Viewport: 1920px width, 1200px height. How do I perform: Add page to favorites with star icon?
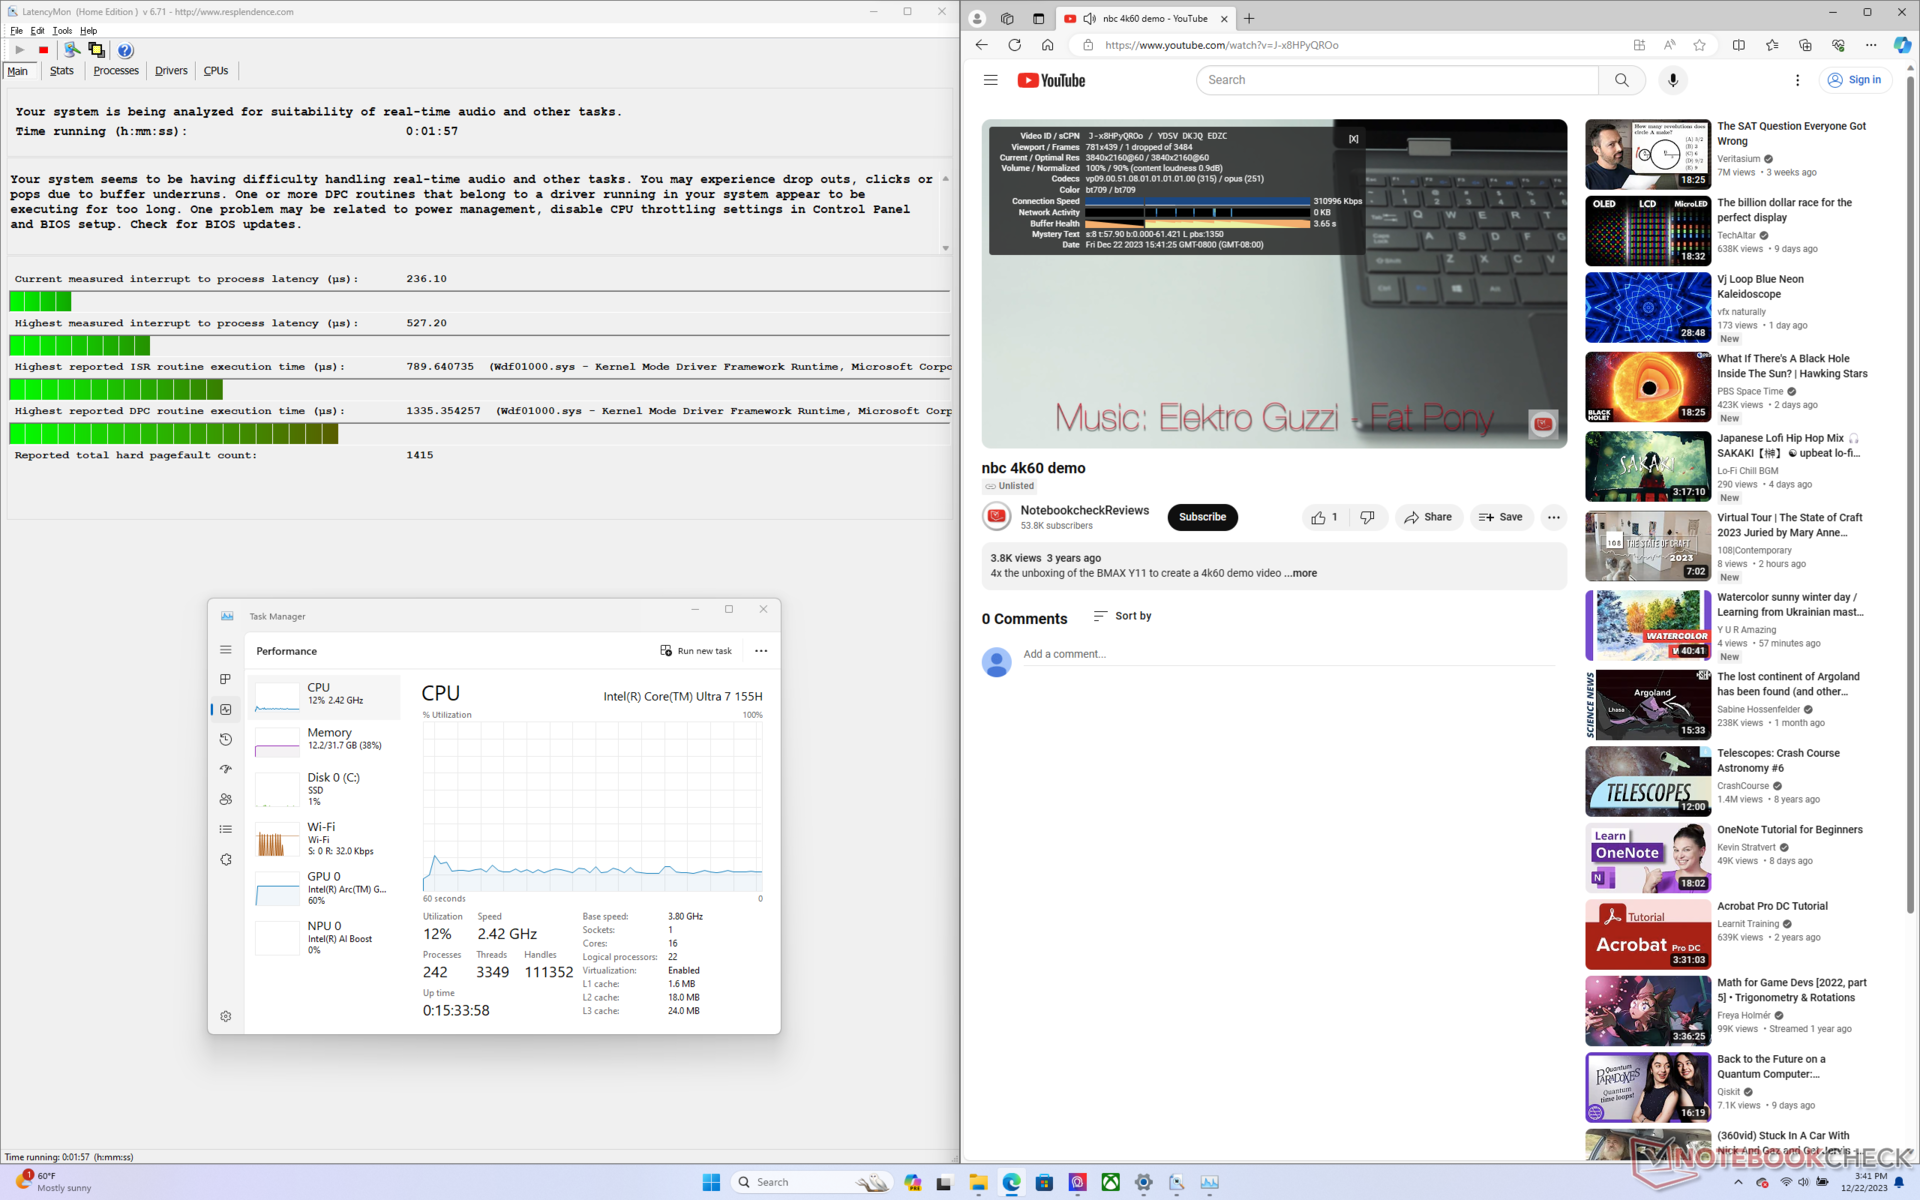coord(1699,45)
